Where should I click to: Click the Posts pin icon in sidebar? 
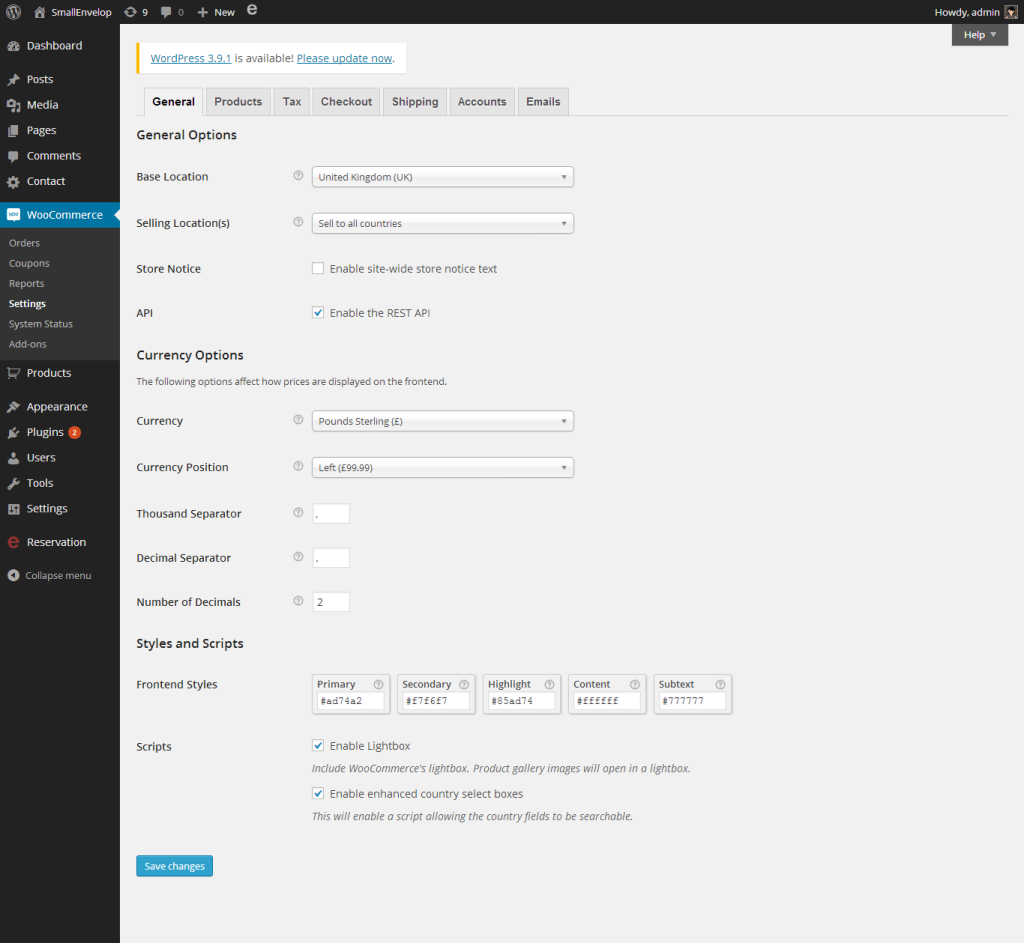pos(13,80)
